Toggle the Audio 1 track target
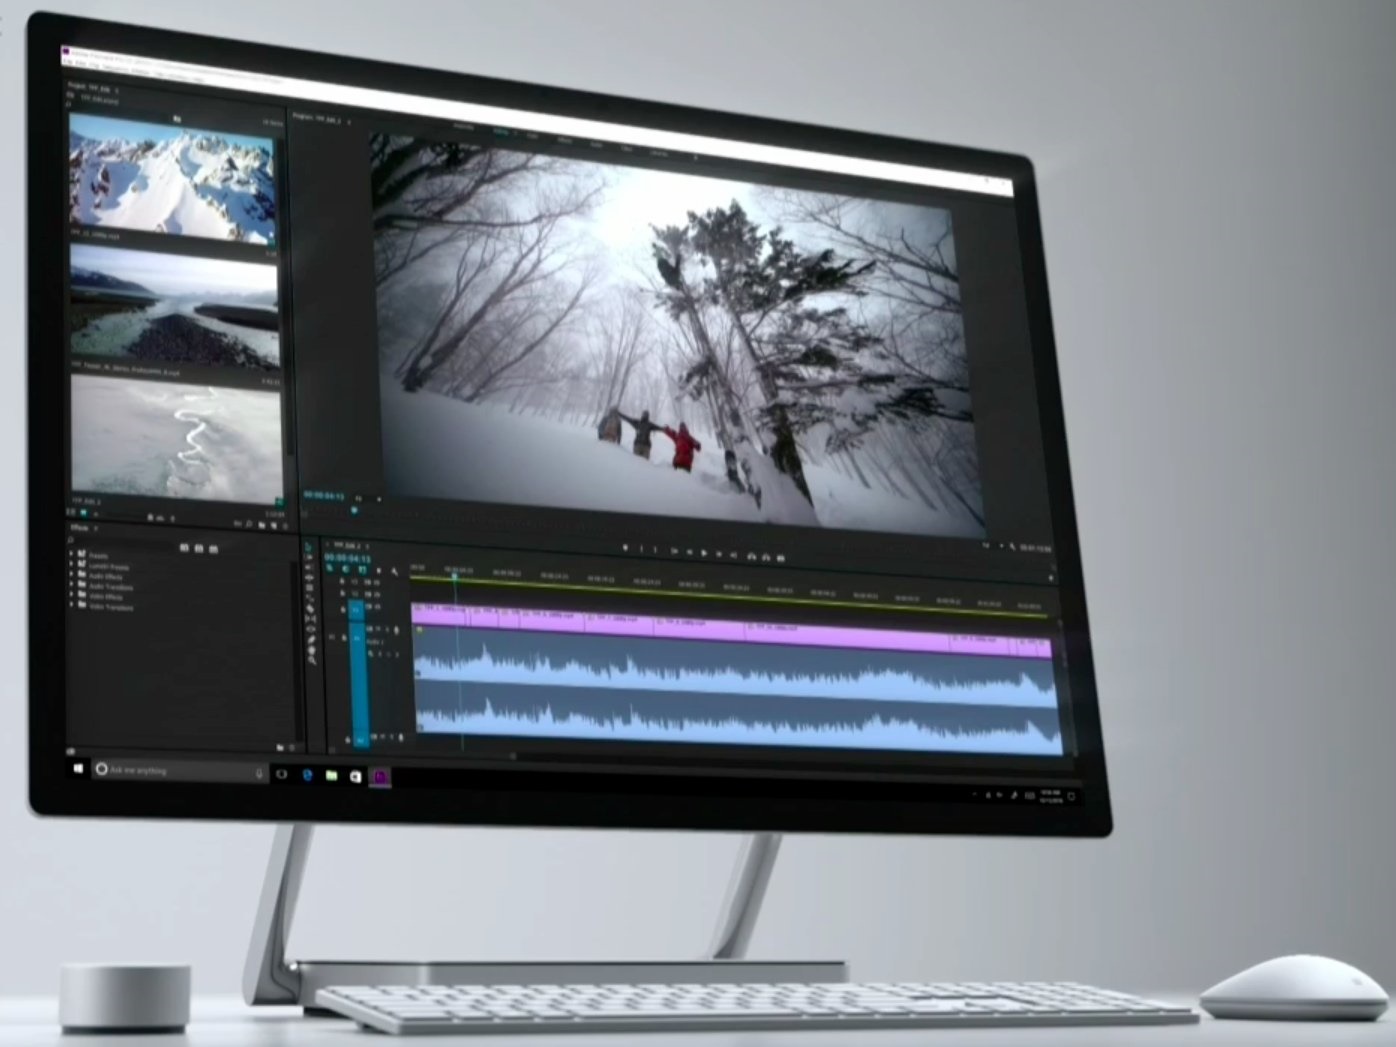 pos(355,640)
